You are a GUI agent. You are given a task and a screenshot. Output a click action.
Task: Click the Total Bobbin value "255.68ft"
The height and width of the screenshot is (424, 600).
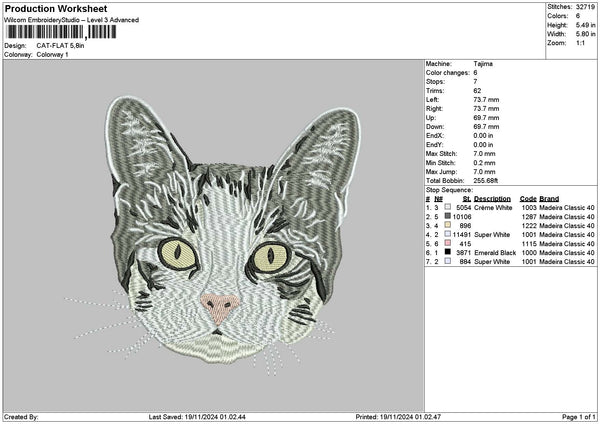pos(485,181)
